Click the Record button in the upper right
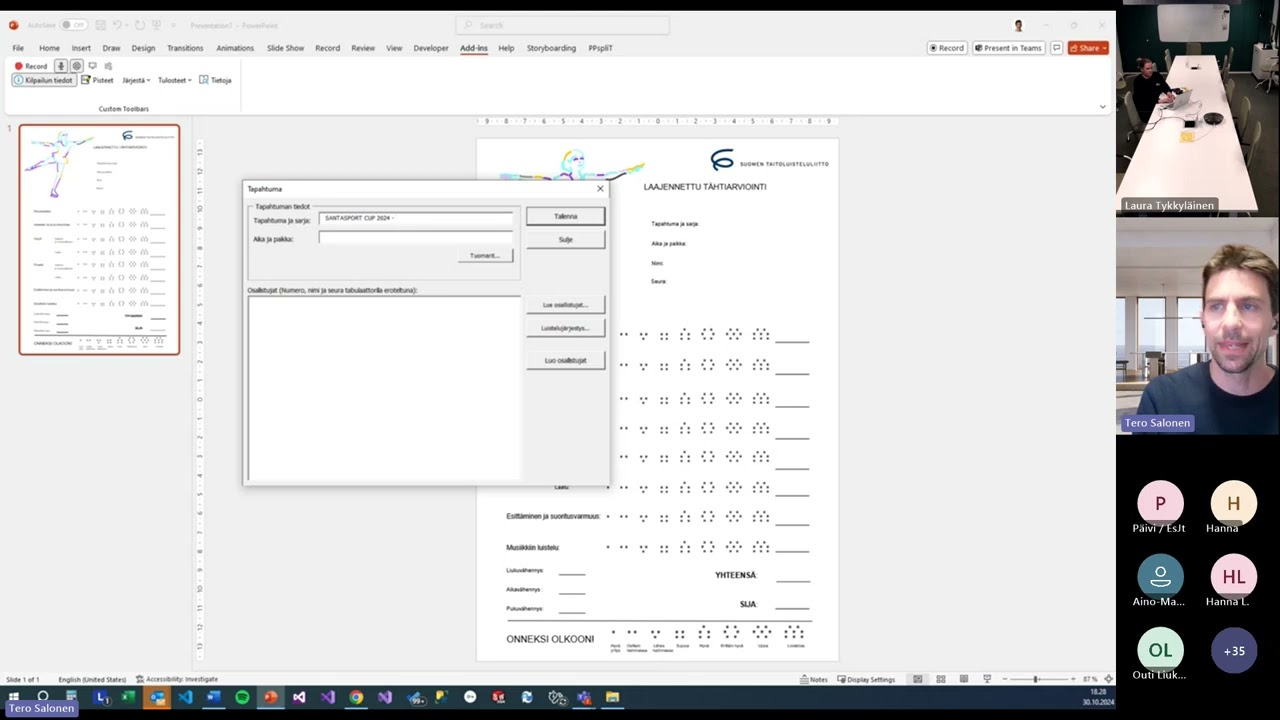Image resolution: width=1280 pixels, height=720 pixels. [946, 48]
